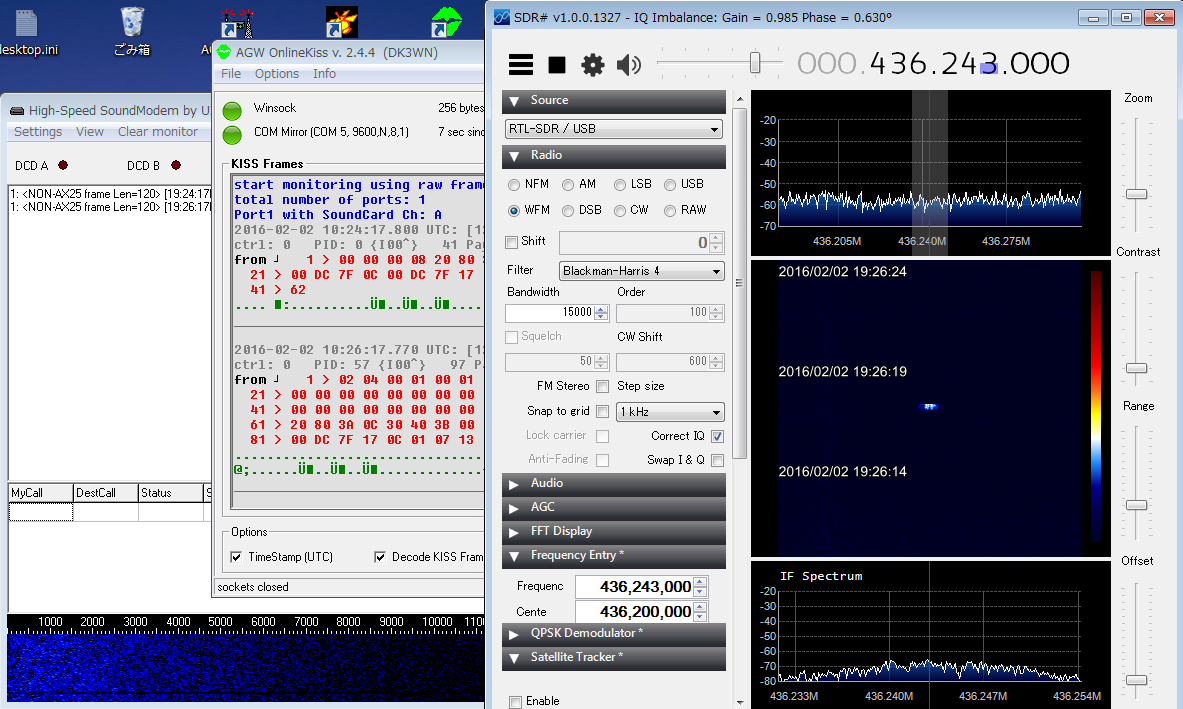1183x709 pixels.
Task: Click the DestCall column header
Action: click(x=106, y=493)
